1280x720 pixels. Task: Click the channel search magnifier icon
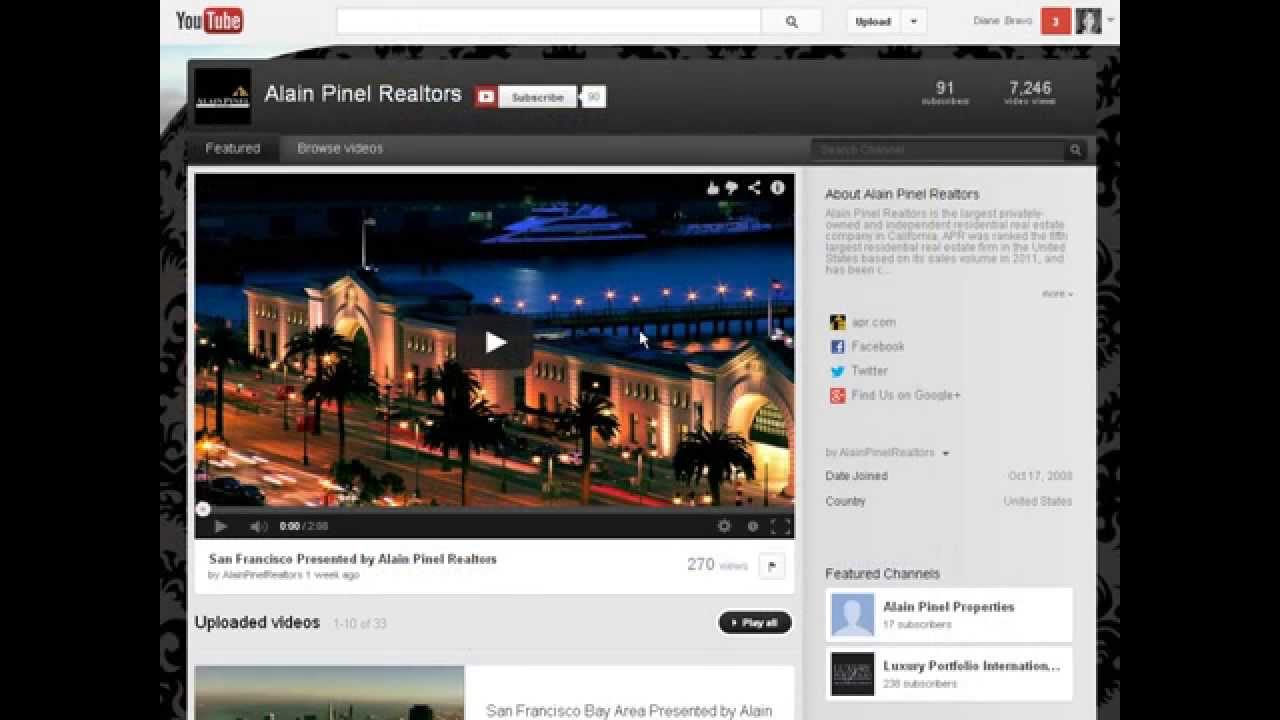1075,150
